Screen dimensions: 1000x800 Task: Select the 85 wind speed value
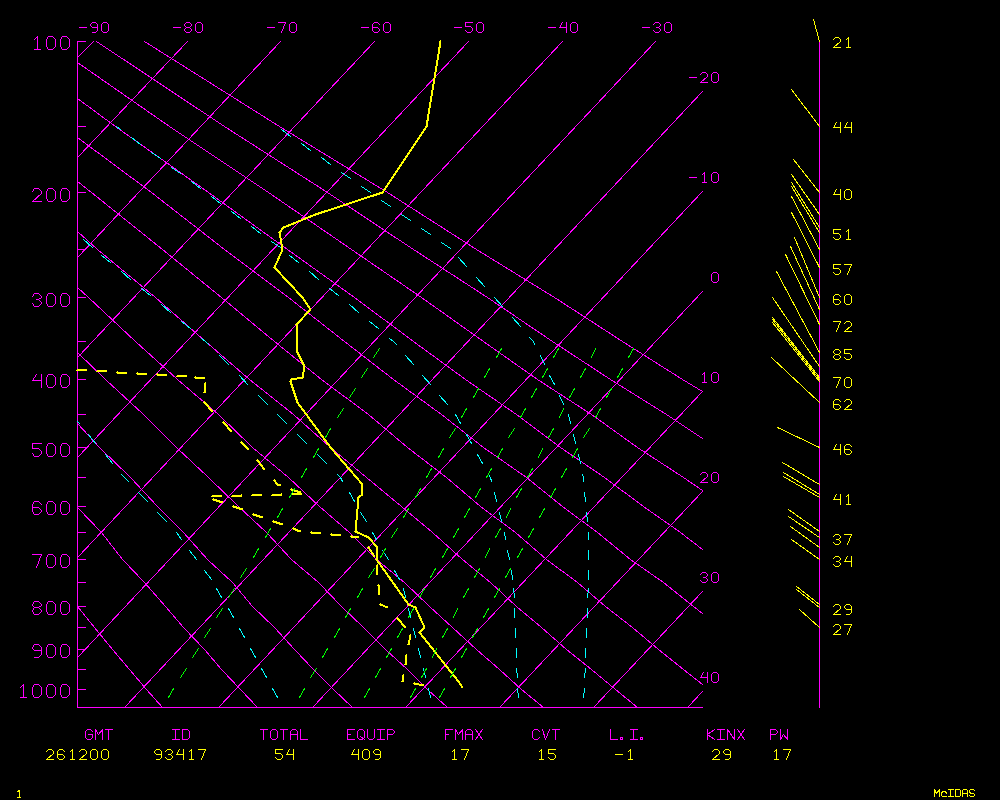[x=842, y=355]
